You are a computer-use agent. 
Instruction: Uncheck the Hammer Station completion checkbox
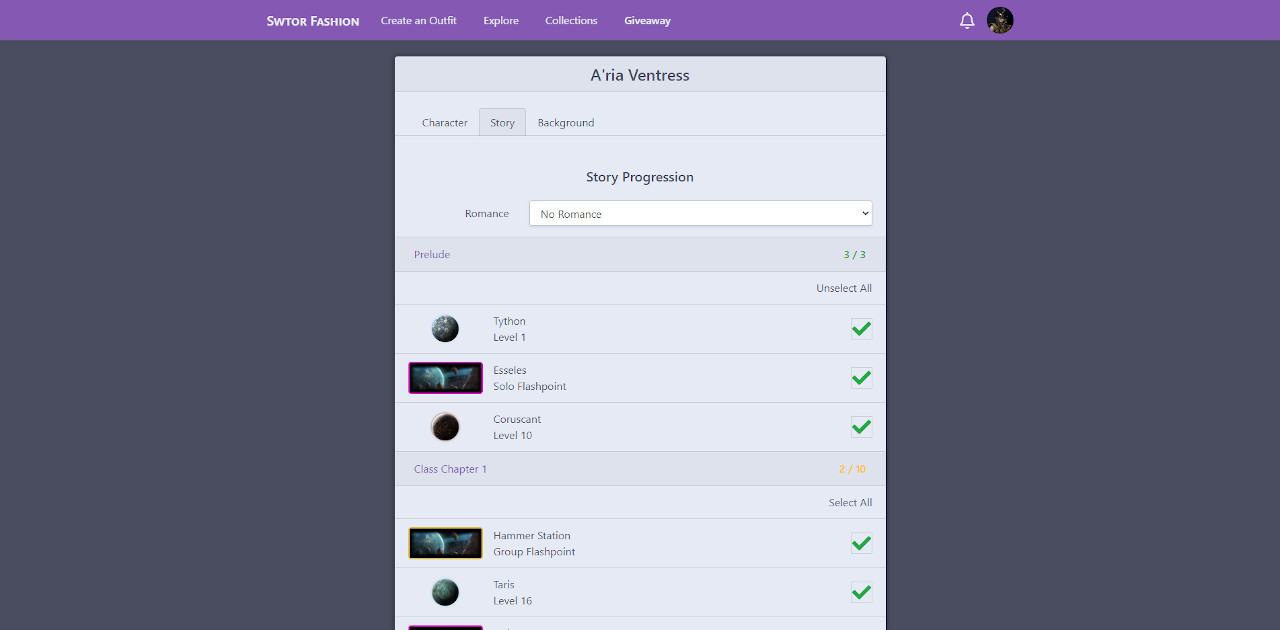pyautogui.click(x=861, y=543)
